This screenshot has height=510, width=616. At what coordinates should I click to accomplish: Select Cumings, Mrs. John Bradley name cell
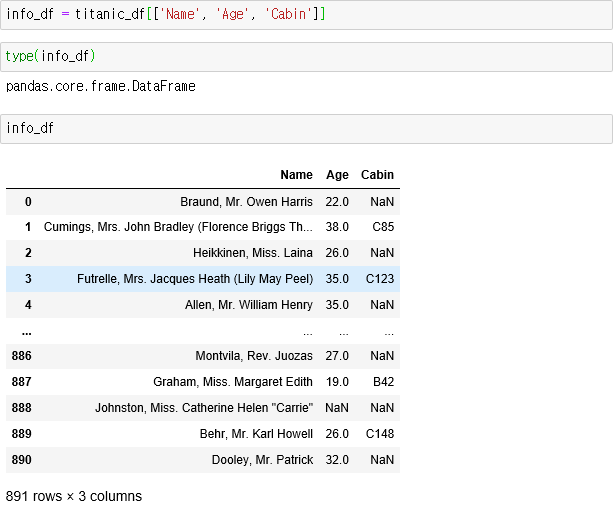pyautogui.click(x=178, y=227)
